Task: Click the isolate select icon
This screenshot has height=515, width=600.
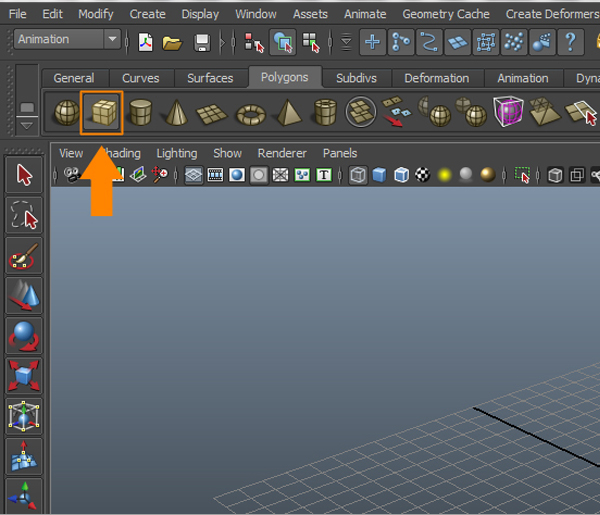Action: (522, 175)
